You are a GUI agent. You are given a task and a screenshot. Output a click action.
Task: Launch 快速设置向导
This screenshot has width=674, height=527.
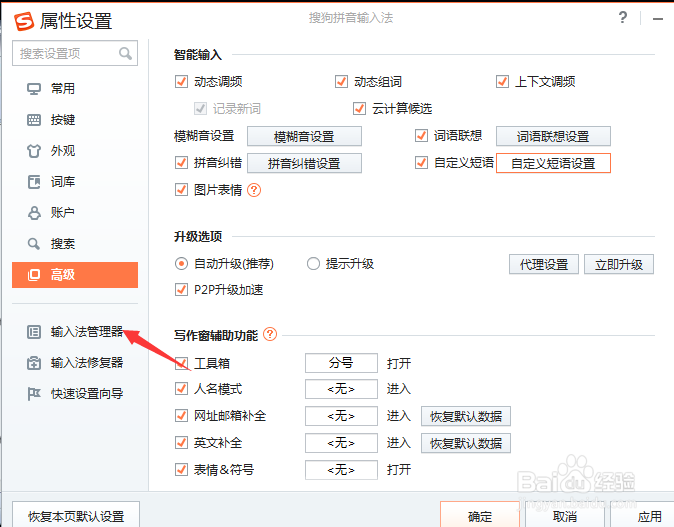(x=75, y=394)
